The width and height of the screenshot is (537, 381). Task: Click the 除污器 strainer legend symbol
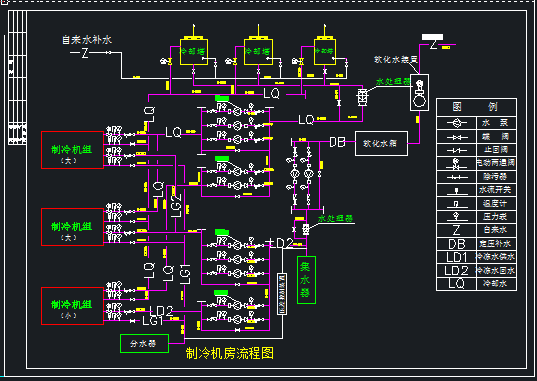point(457,177)
